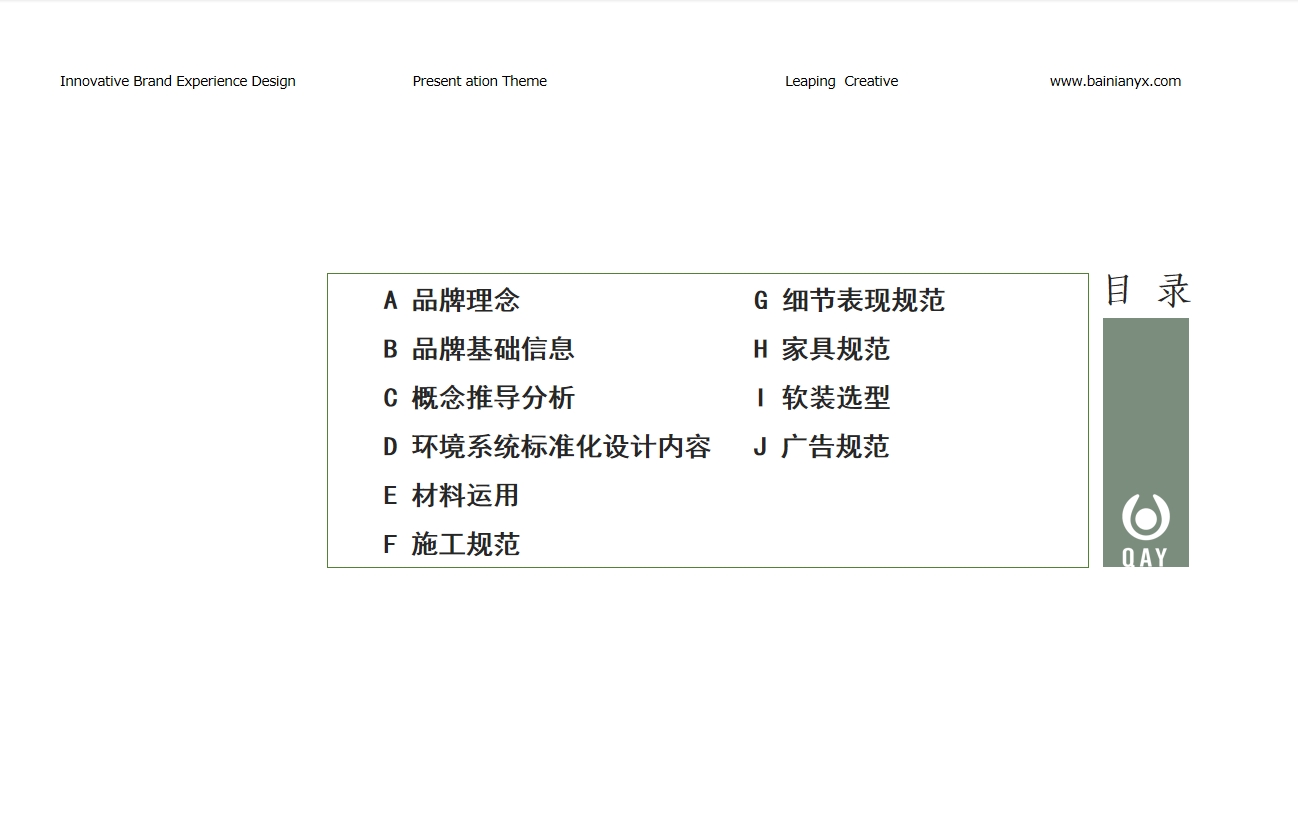The width and height of the screenshot is (1298, 828).
Task: Click the green sidebar color block
Action: pyautogui.click(x=1145, y=400)
